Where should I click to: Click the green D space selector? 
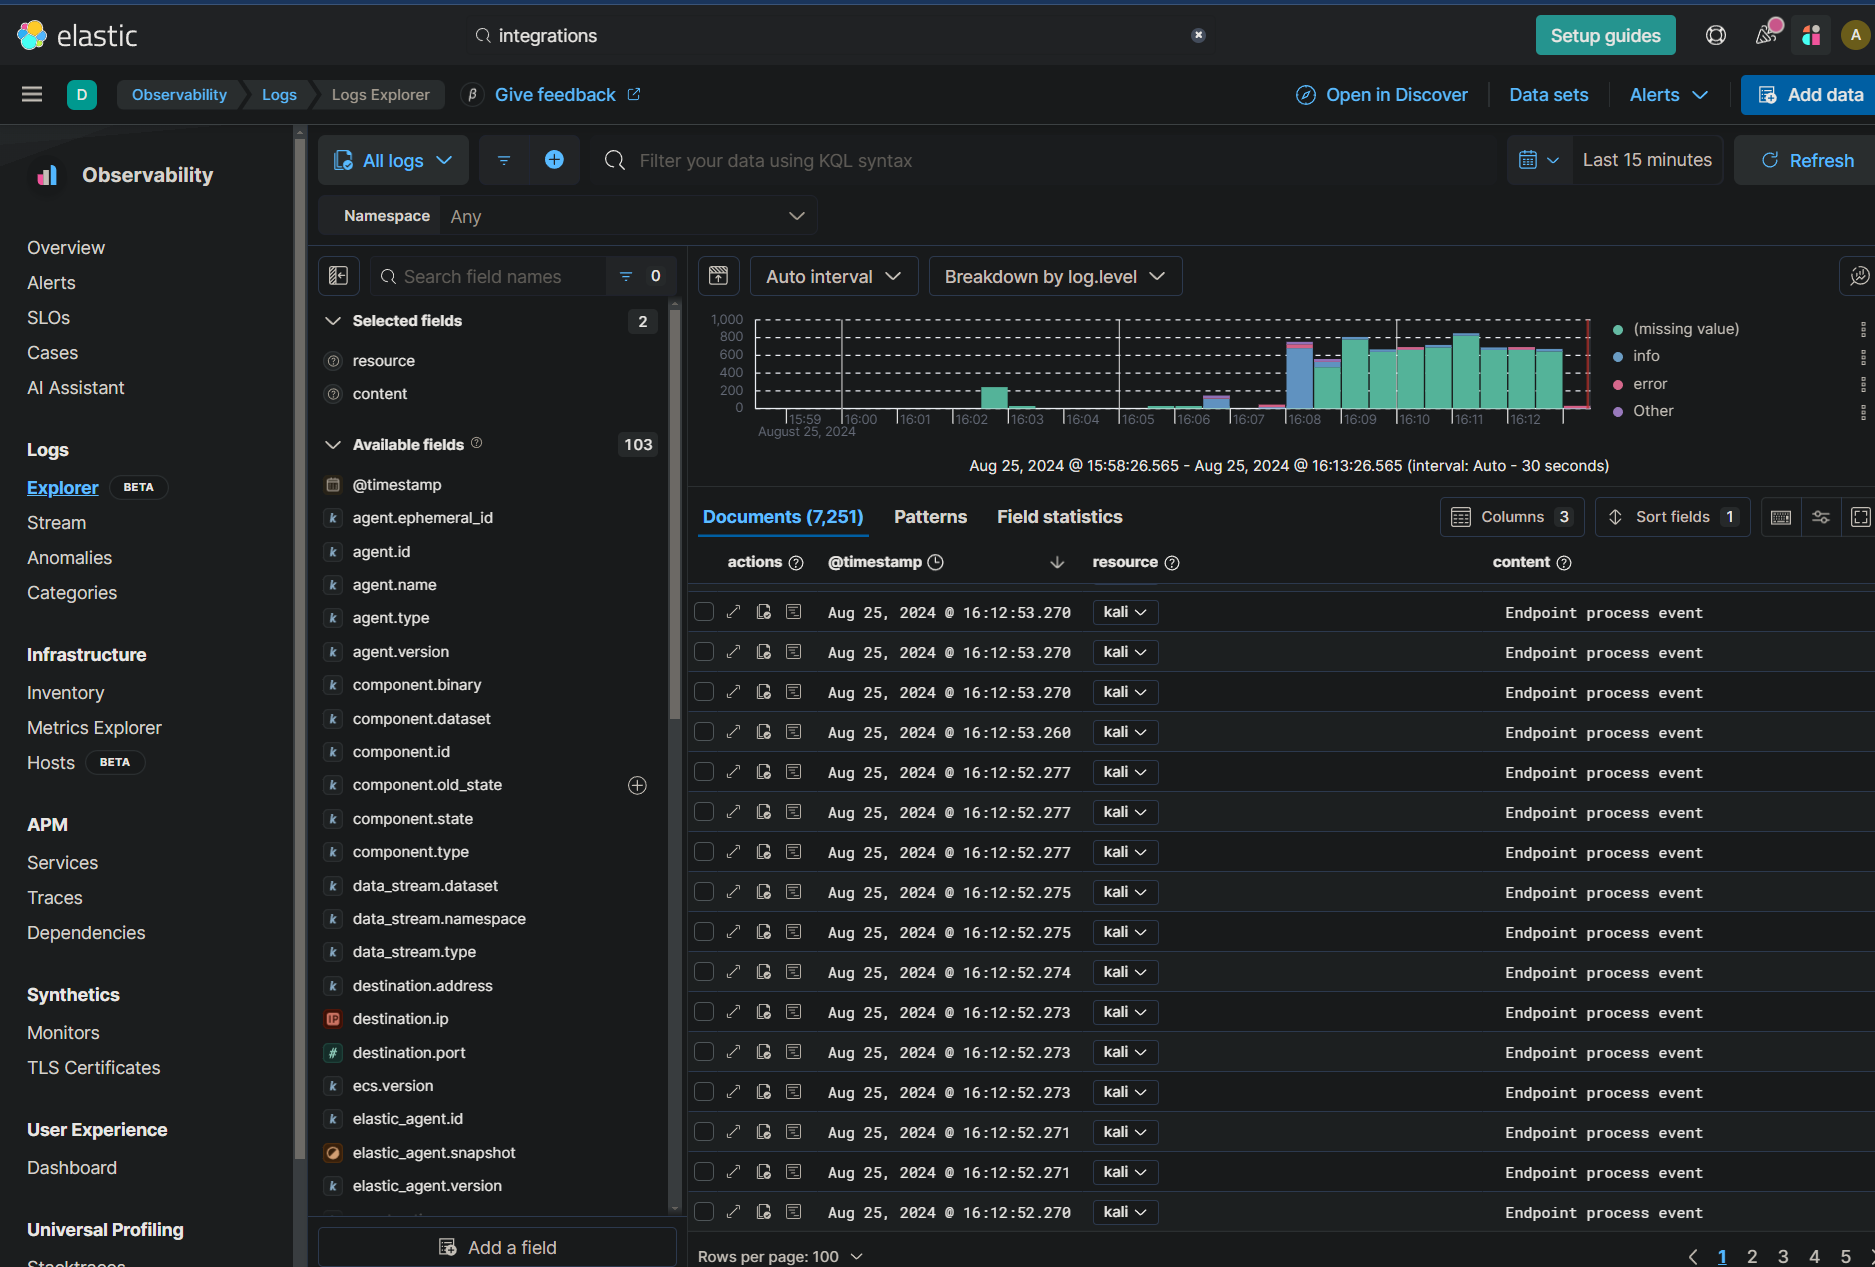(x=82, y=95)
